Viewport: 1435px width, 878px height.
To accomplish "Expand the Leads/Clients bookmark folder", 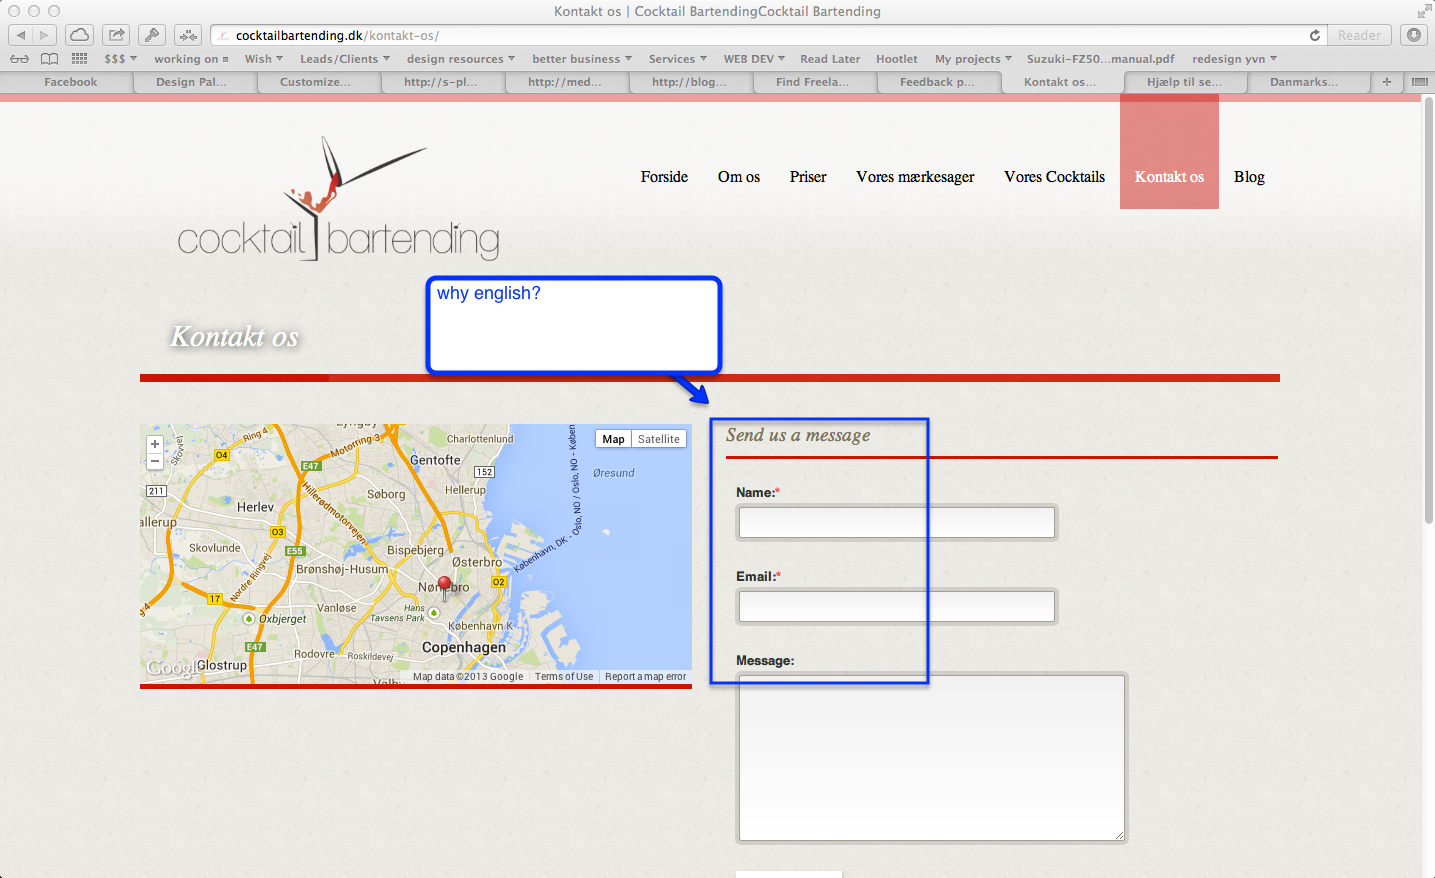I will pos(344,59).
